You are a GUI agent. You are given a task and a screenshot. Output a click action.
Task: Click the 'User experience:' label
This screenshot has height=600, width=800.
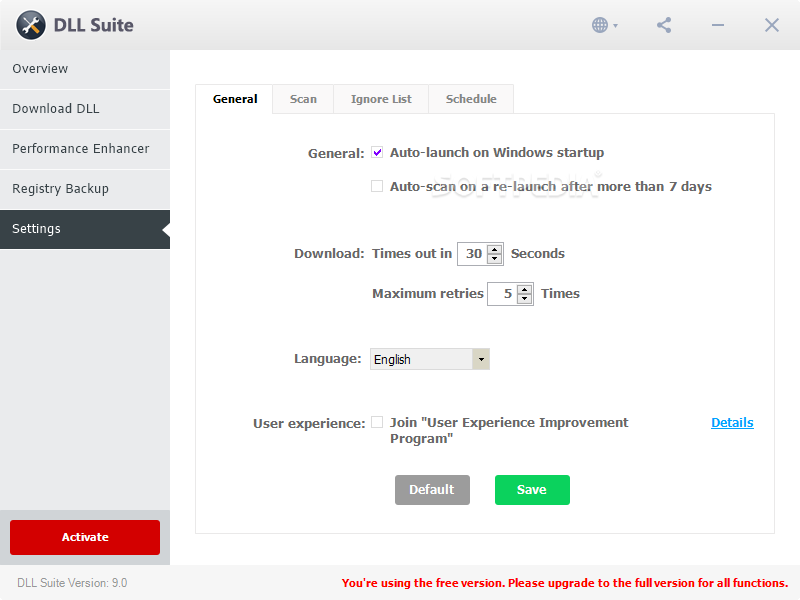tap(309, 423)
